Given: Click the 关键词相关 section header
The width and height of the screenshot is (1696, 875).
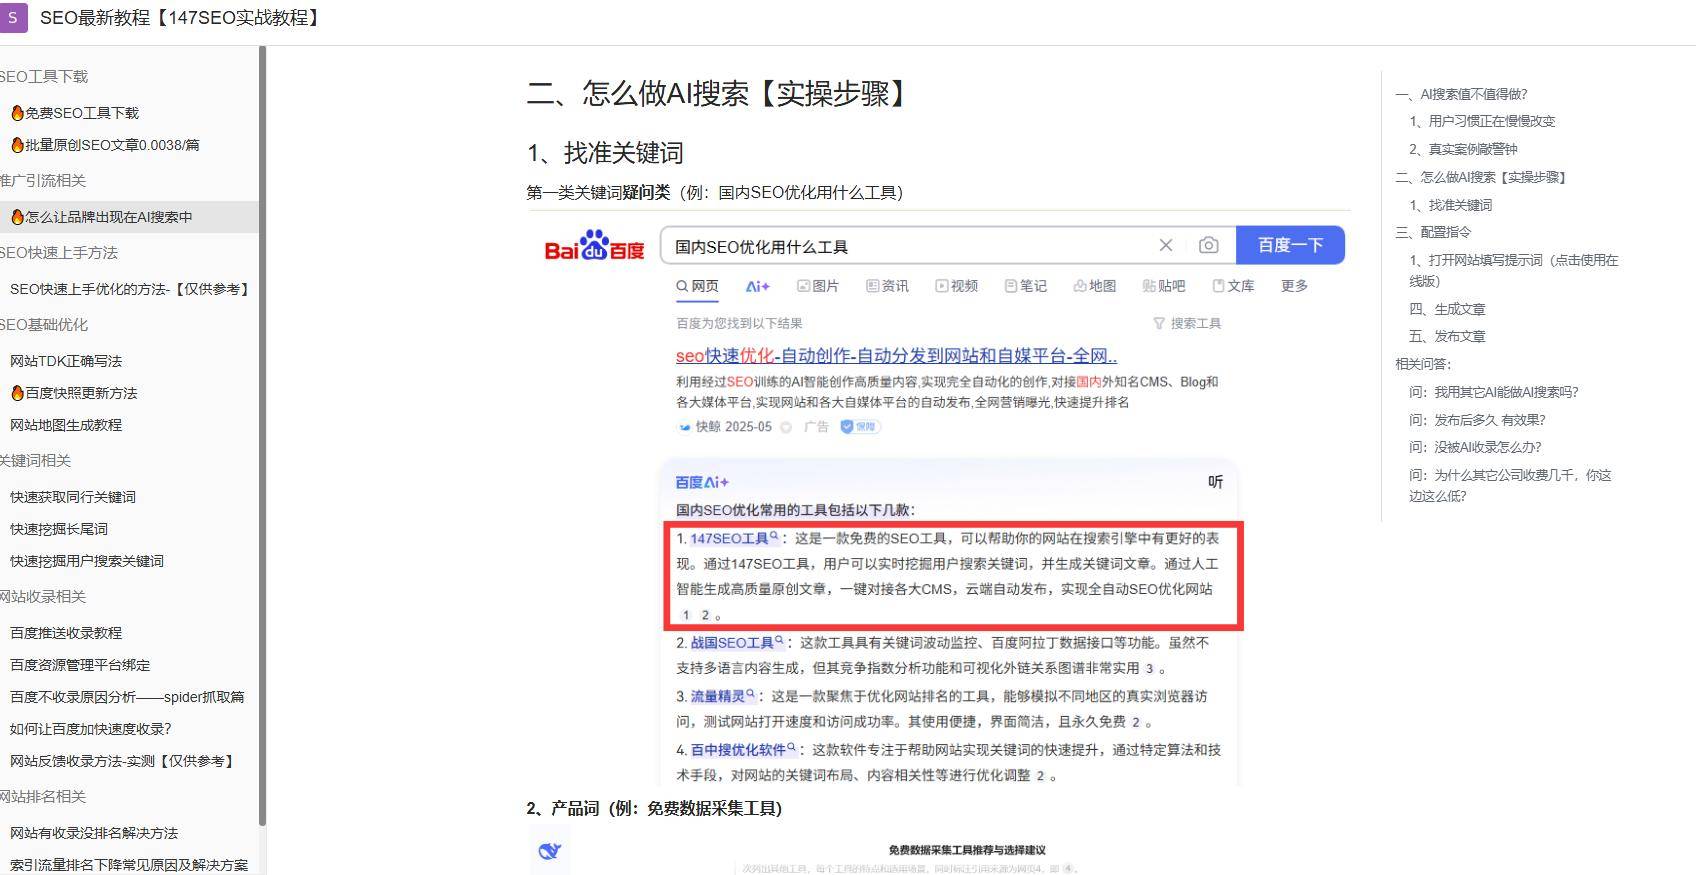Looking at the screenshot, I should (36, 461).
